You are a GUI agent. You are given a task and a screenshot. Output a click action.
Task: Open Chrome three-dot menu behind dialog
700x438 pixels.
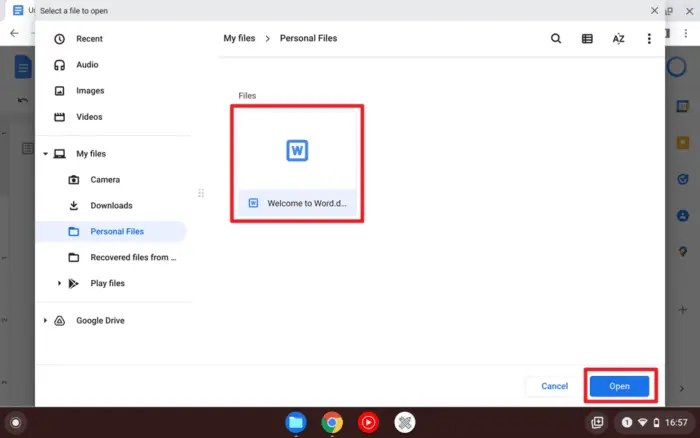686,33
